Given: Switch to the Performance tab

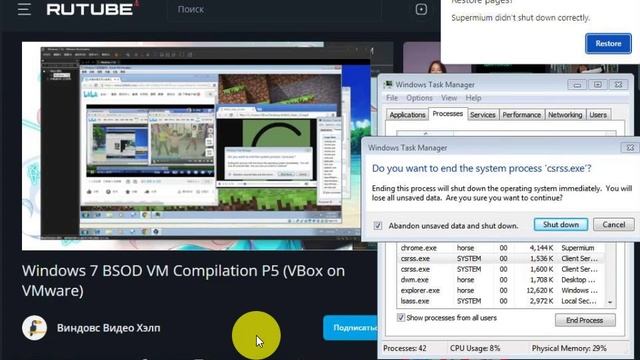Looking at the screenshot, I should (x=522, y=115).
